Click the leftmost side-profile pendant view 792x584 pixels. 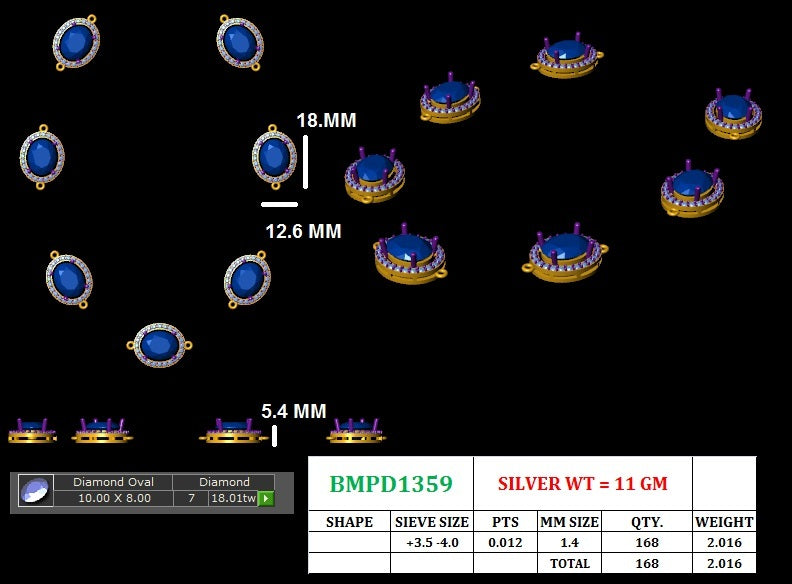(x=32, y=431)
